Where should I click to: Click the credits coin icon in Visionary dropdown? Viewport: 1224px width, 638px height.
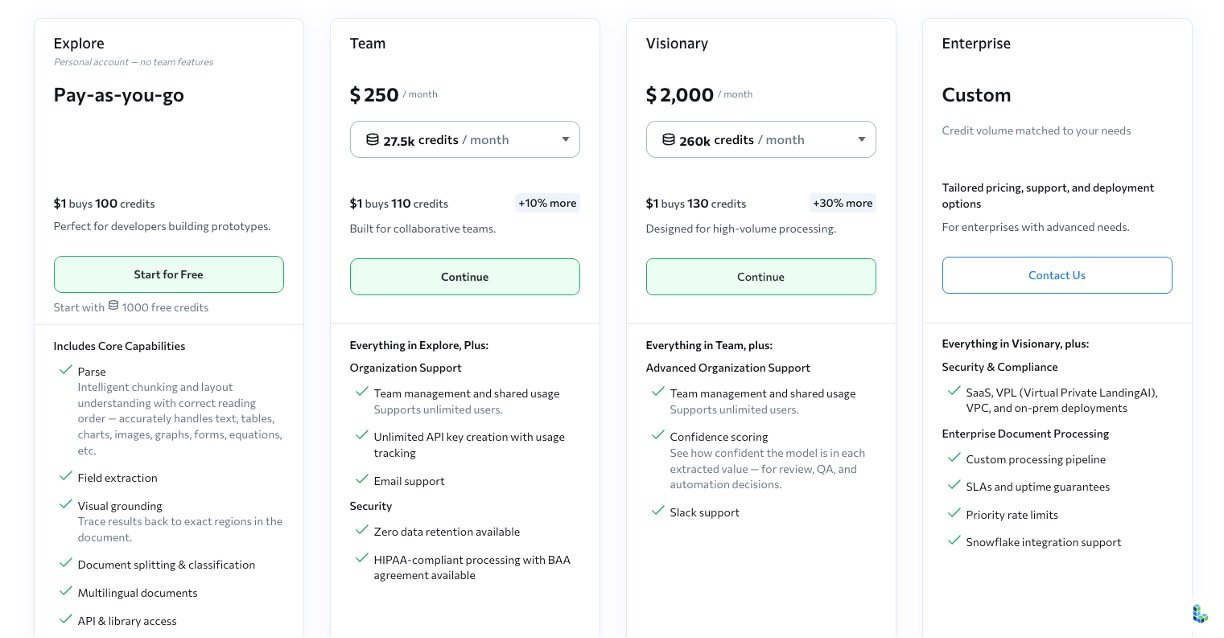668,140
